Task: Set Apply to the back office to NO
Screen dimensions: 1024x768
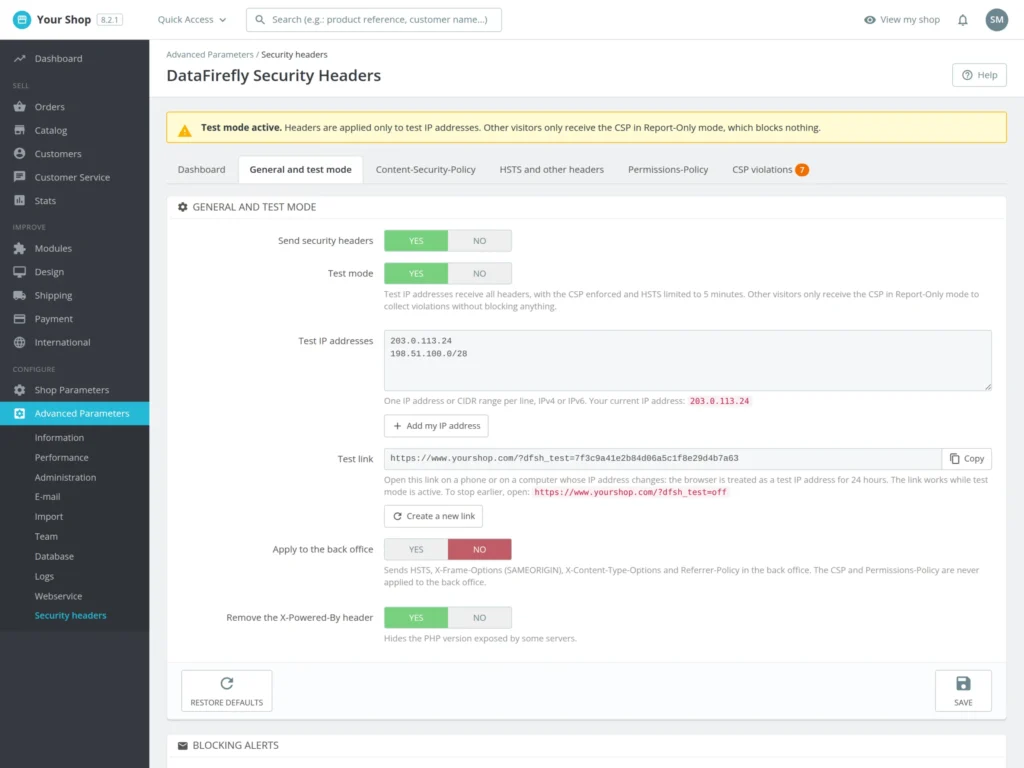Action: coord(479,549)
